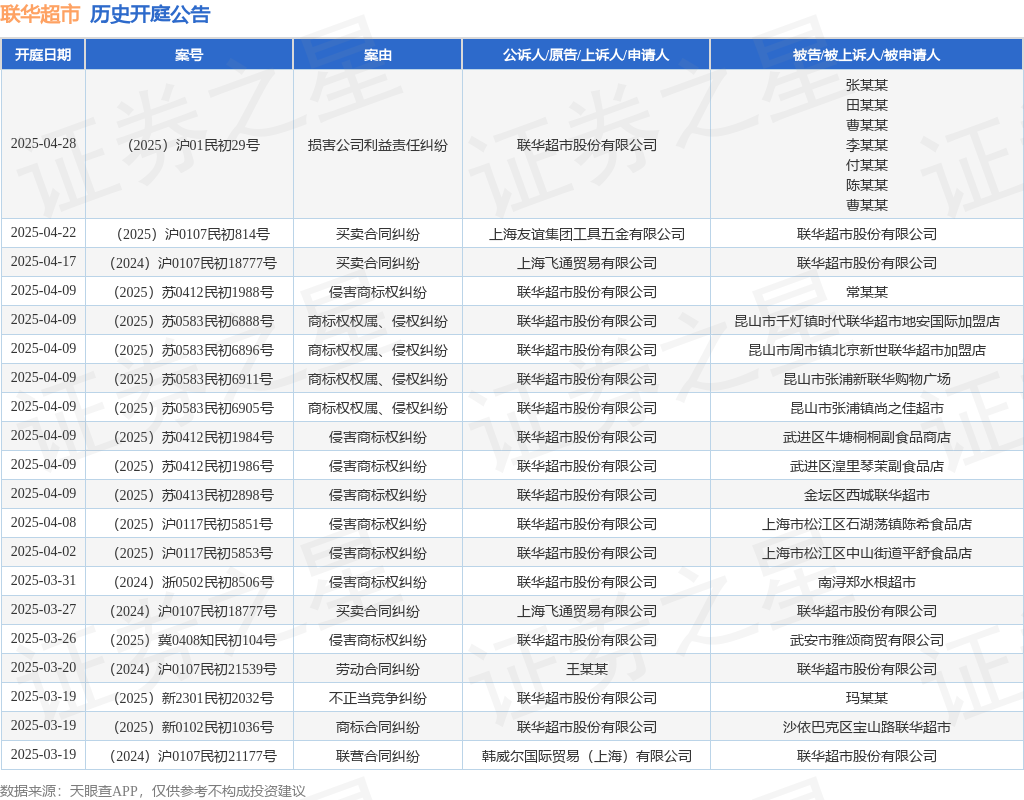Select case (2025)苏0413民初2898号
This screenshot has height=800, width=1024.
click(193, 495)
